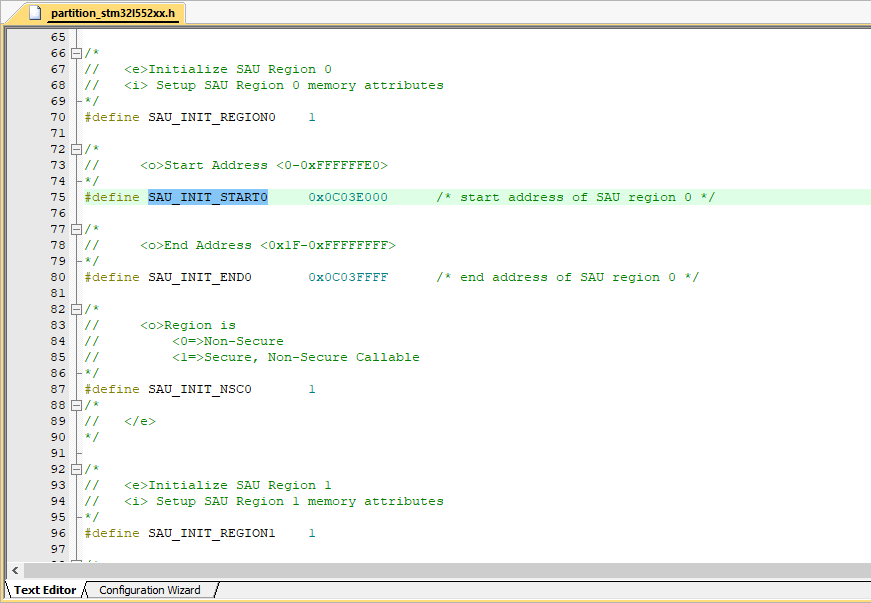The image size is (871, 603).
Task: Click the value 1 on line 87
Action: (312, 389)
